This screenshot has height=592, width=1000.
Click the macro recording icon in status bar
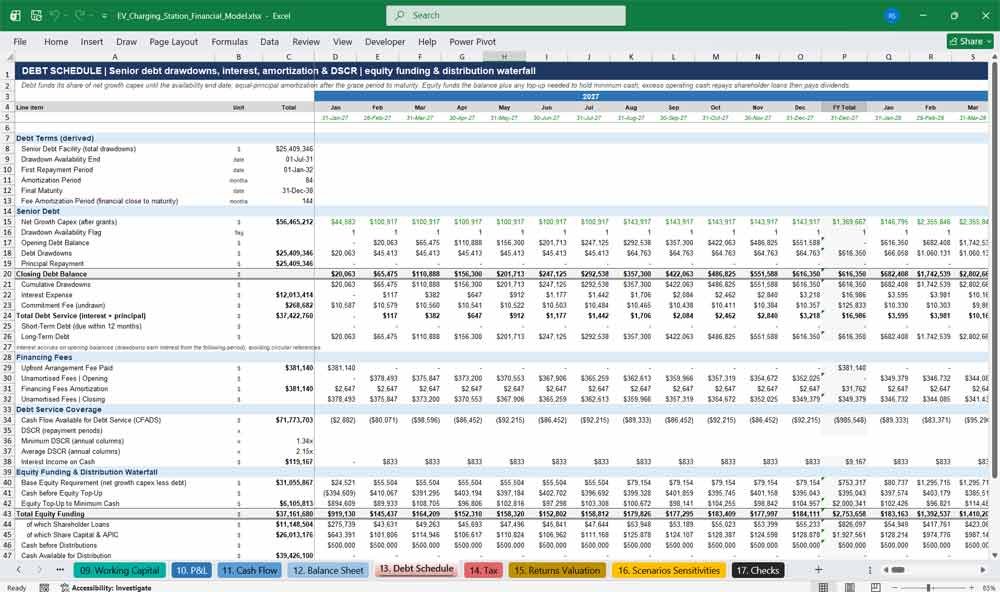click(x=44, y=588)
